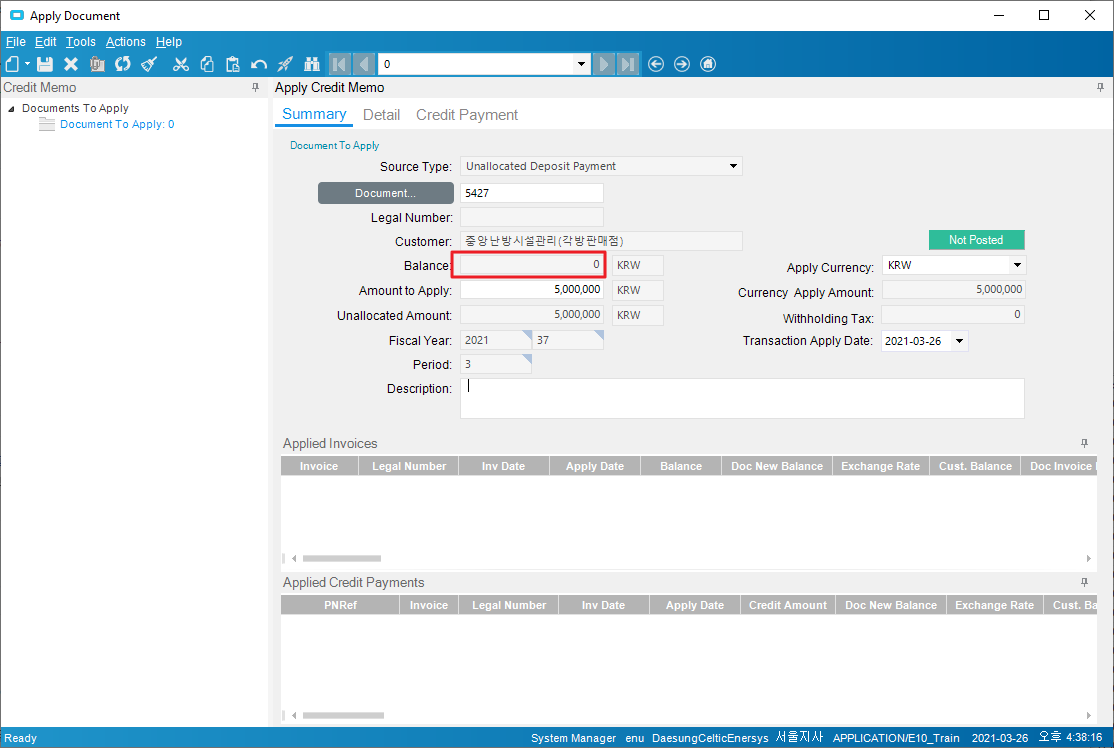
Task: Toggle pin on Applied Invoices grid
Action: pos(1085,443)
